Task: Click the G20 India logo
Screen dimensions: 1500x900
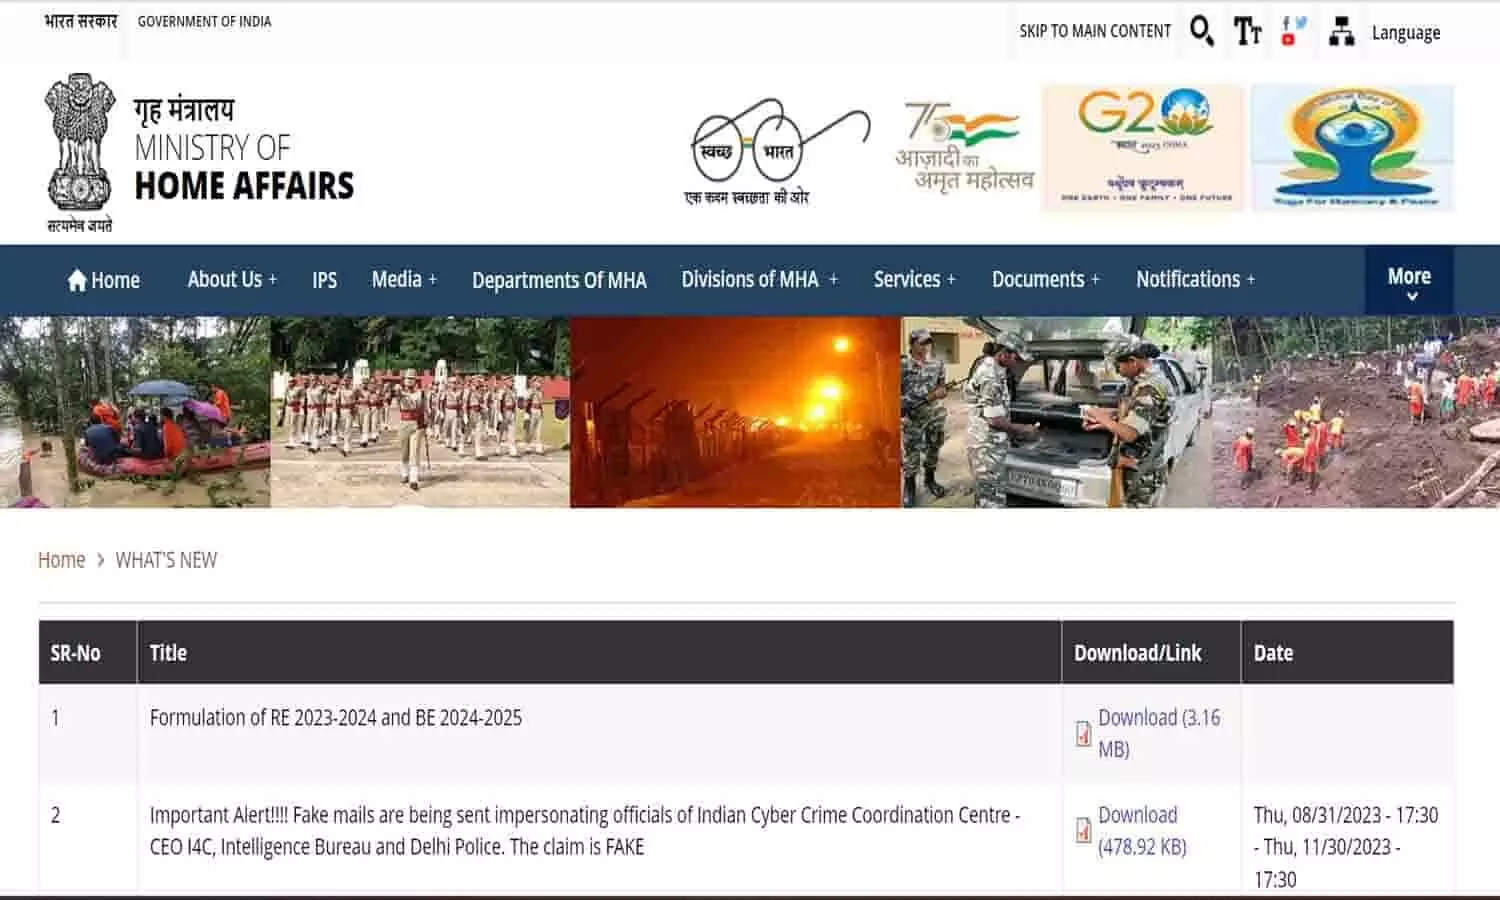Action: coord(1143,148)
